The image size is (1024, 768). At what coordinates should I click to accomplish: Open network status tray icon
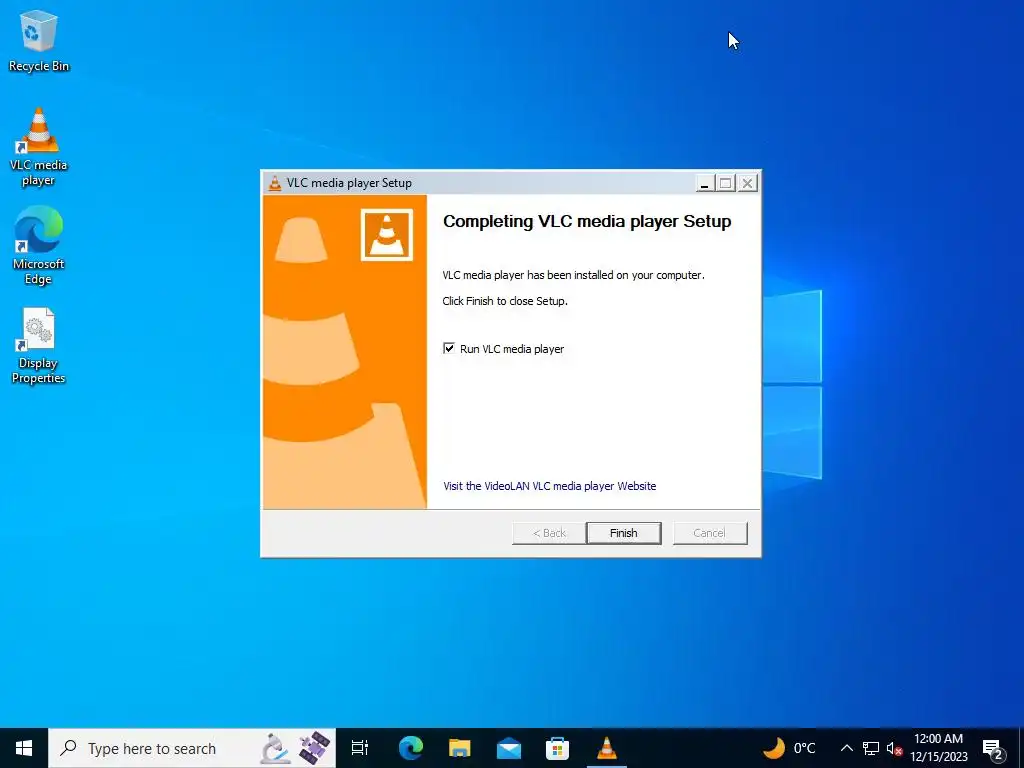click(x=871, y=748)
